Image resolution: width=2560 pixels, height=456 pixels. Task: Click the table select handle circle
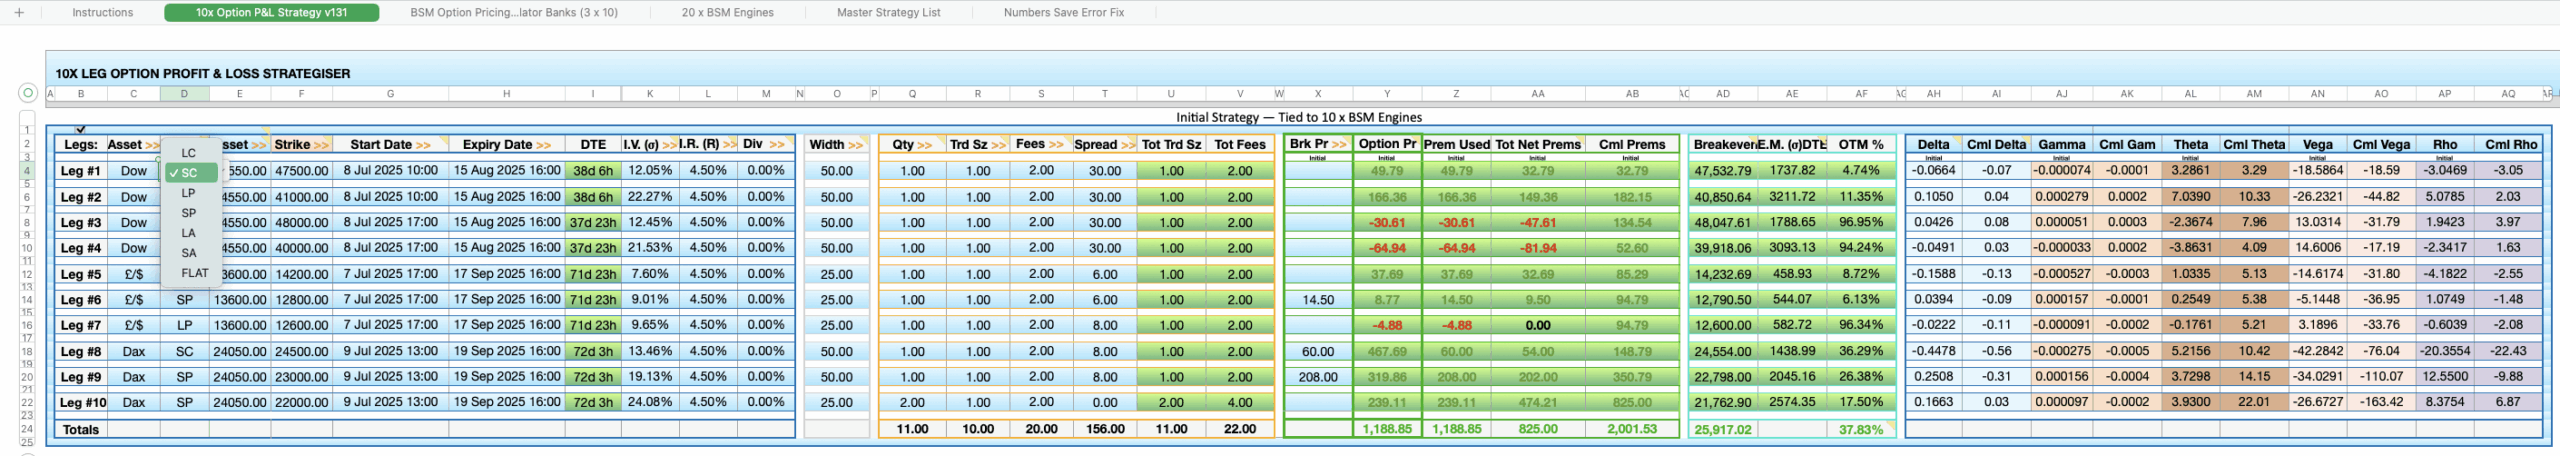pyautogui.click(x=28, y=93)
